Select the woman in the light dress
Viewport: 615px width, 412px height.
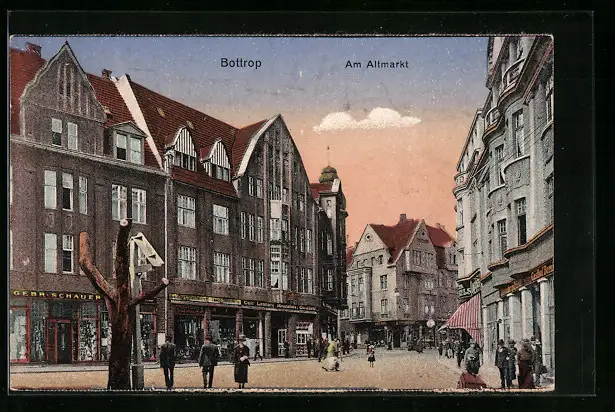point(331,355)
